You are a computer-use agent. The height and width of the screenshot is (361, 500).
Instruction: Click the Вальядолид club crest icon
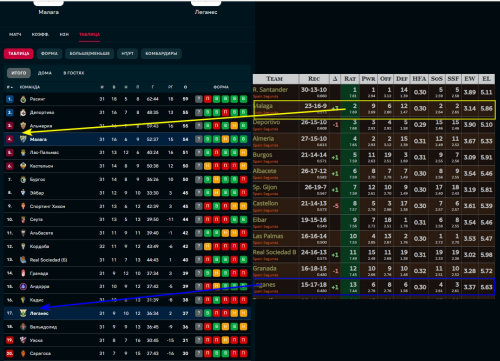tap(23, 327)
